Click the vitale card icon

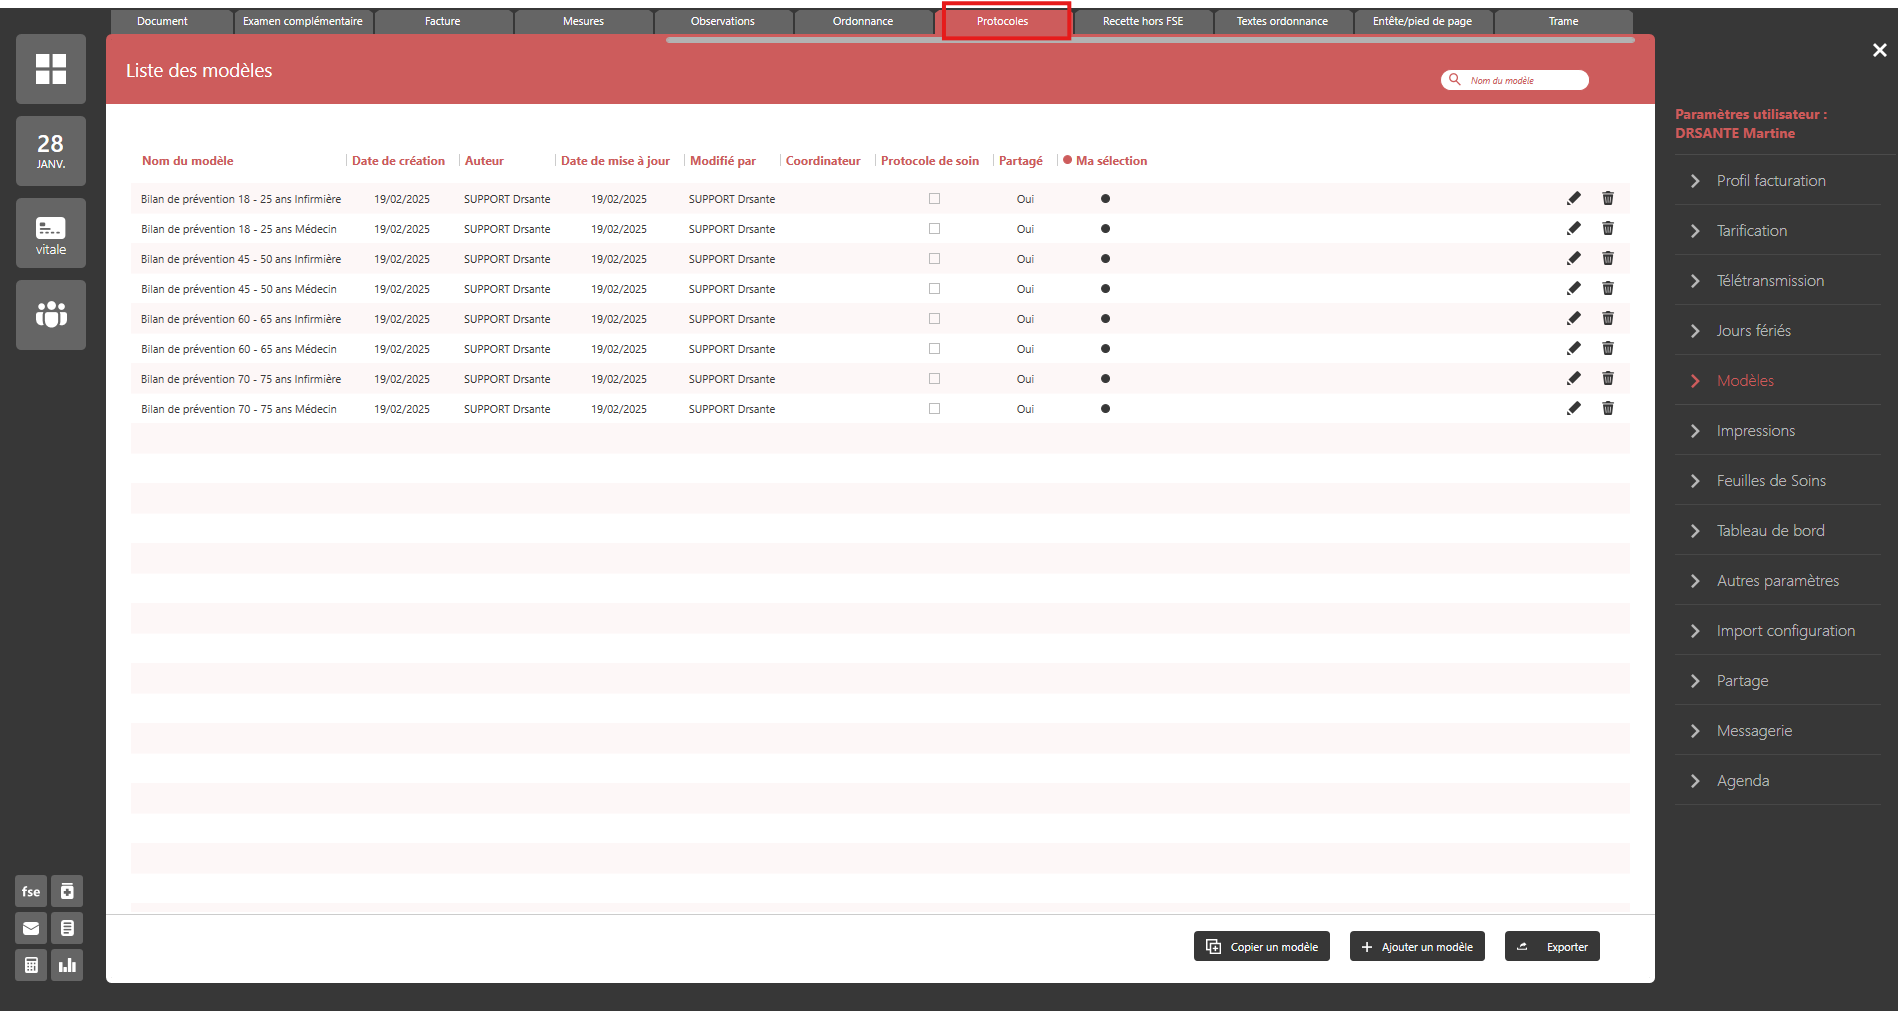tap(50, 233)
